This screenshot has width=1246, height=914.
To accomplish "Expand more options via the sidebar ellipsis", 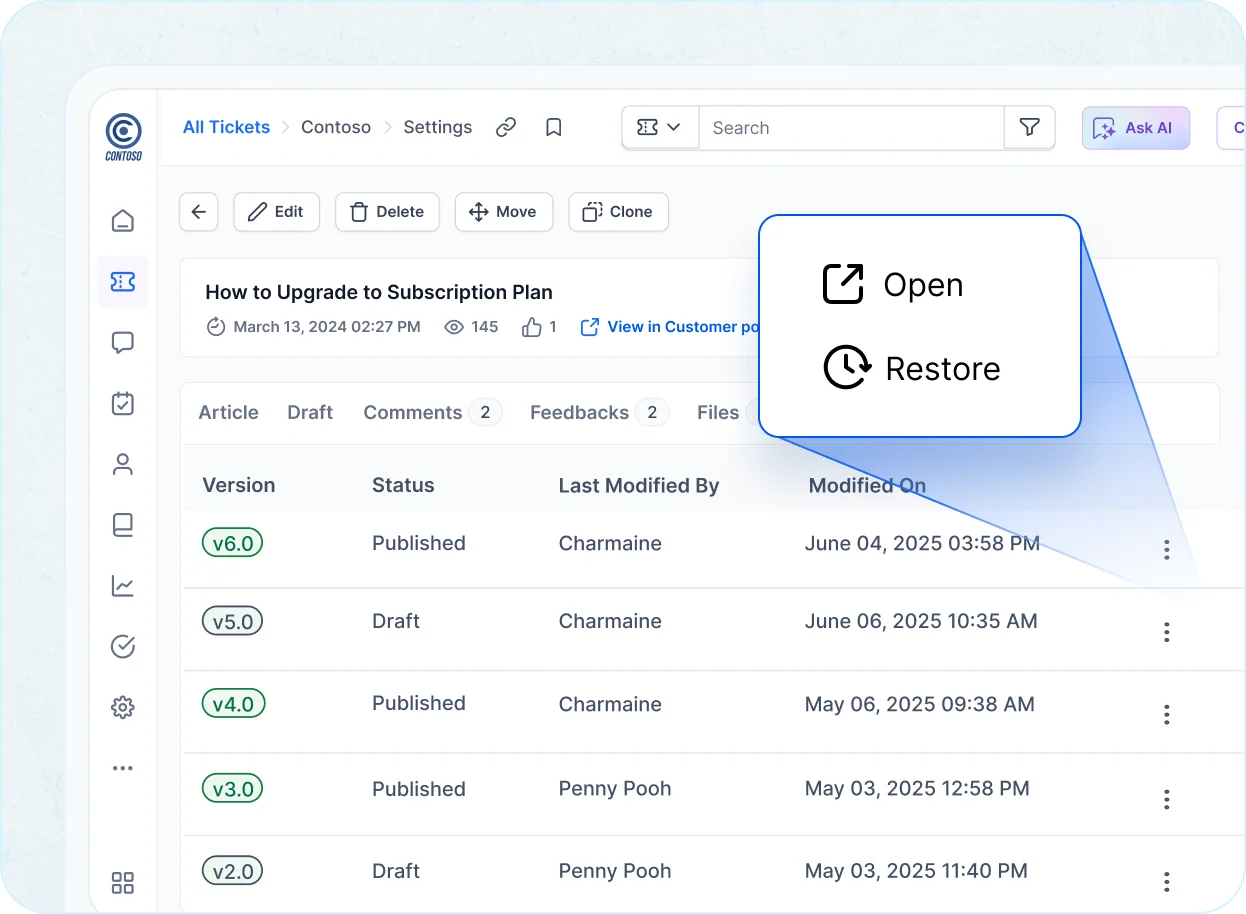I will [x=122, y=768].
